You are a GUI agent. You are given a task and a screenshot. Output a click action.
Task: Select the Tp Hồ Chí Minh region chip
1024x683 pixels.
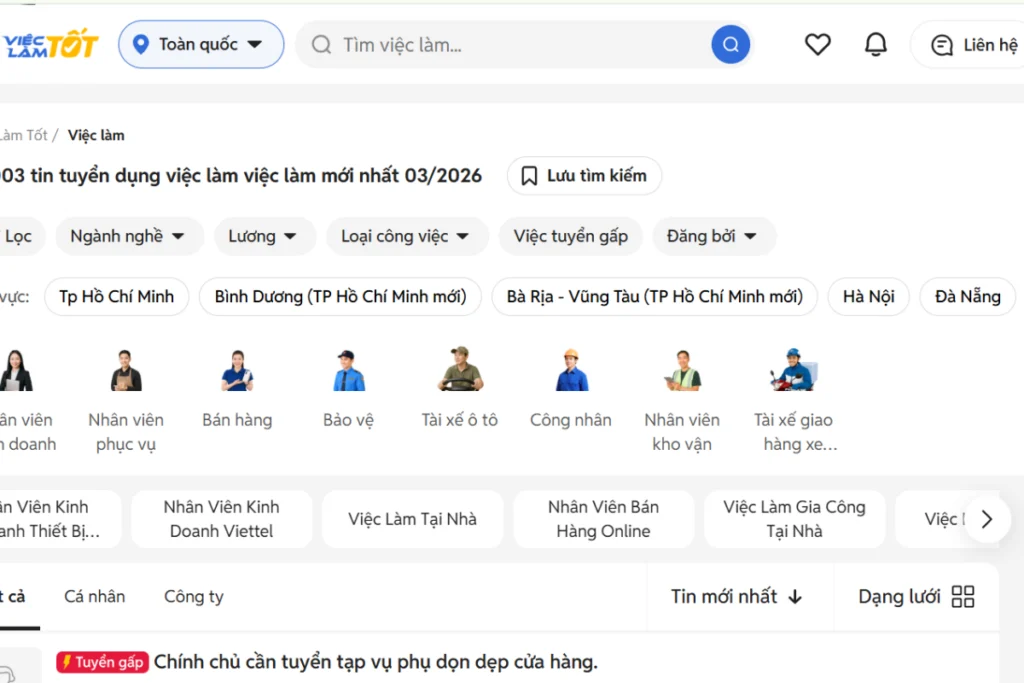pyautogui.click(x=117, y=296)
